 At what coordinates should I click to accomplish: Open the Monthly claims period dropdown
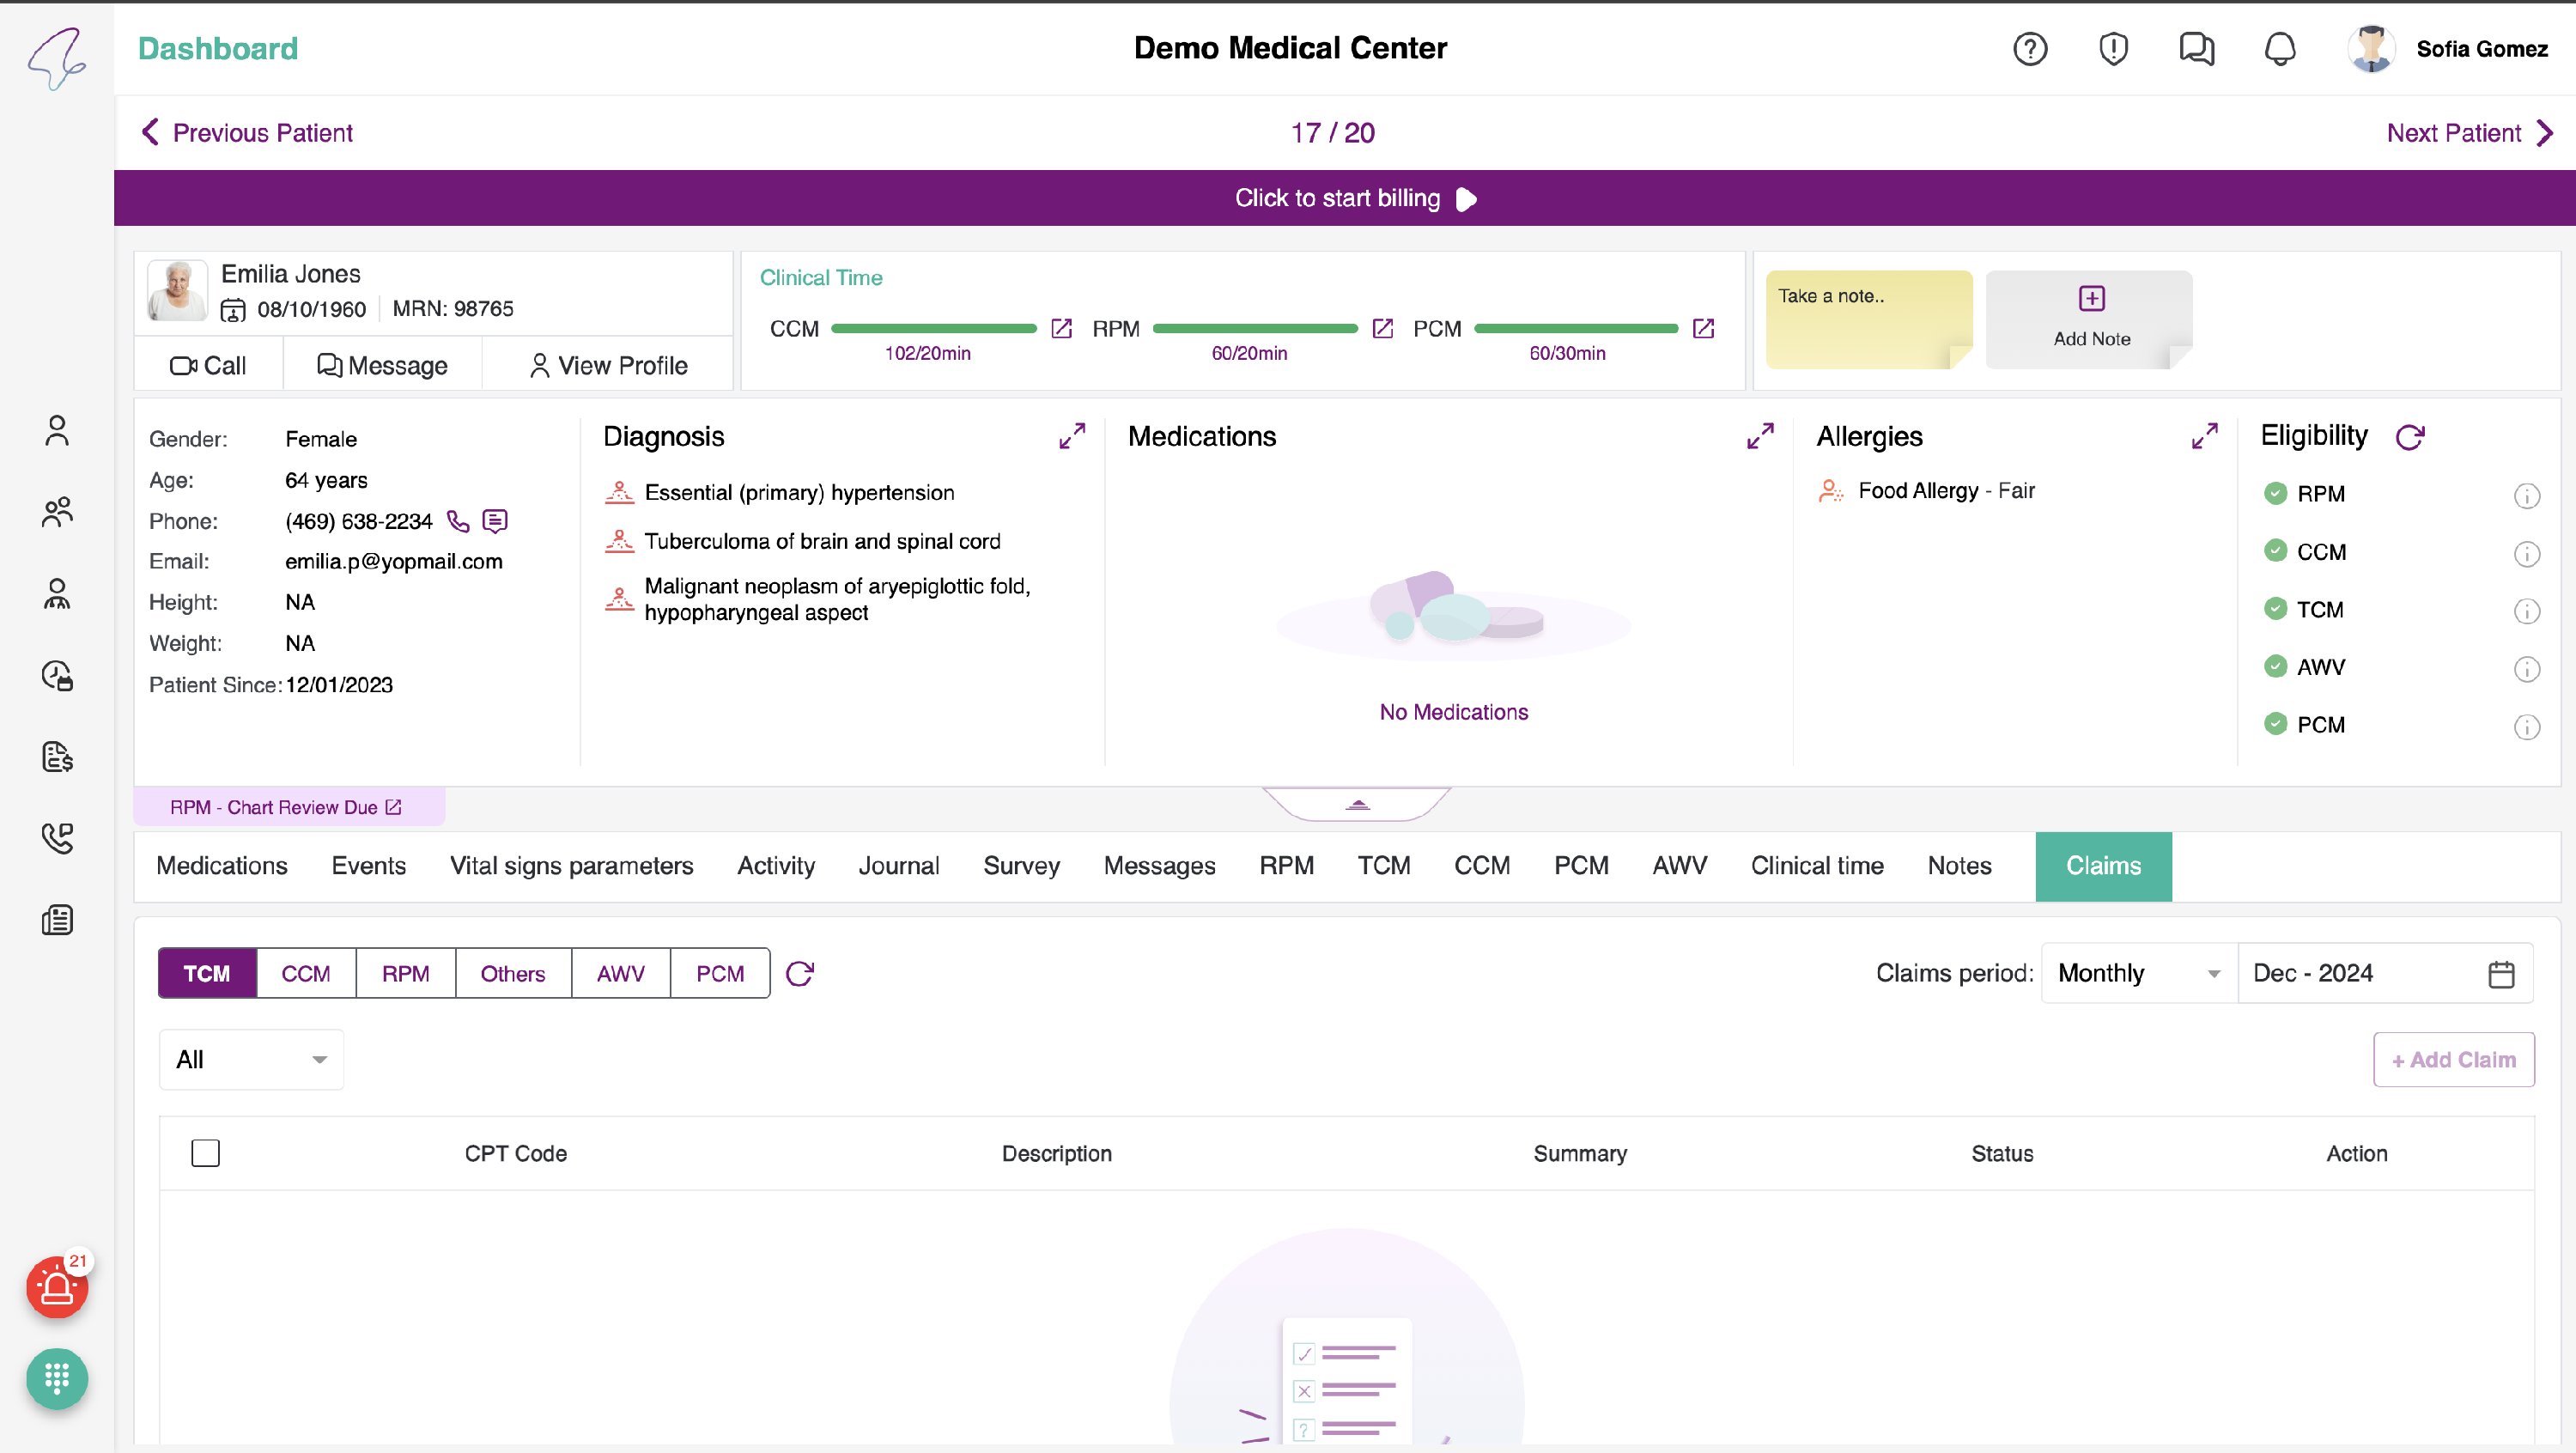2138,973
